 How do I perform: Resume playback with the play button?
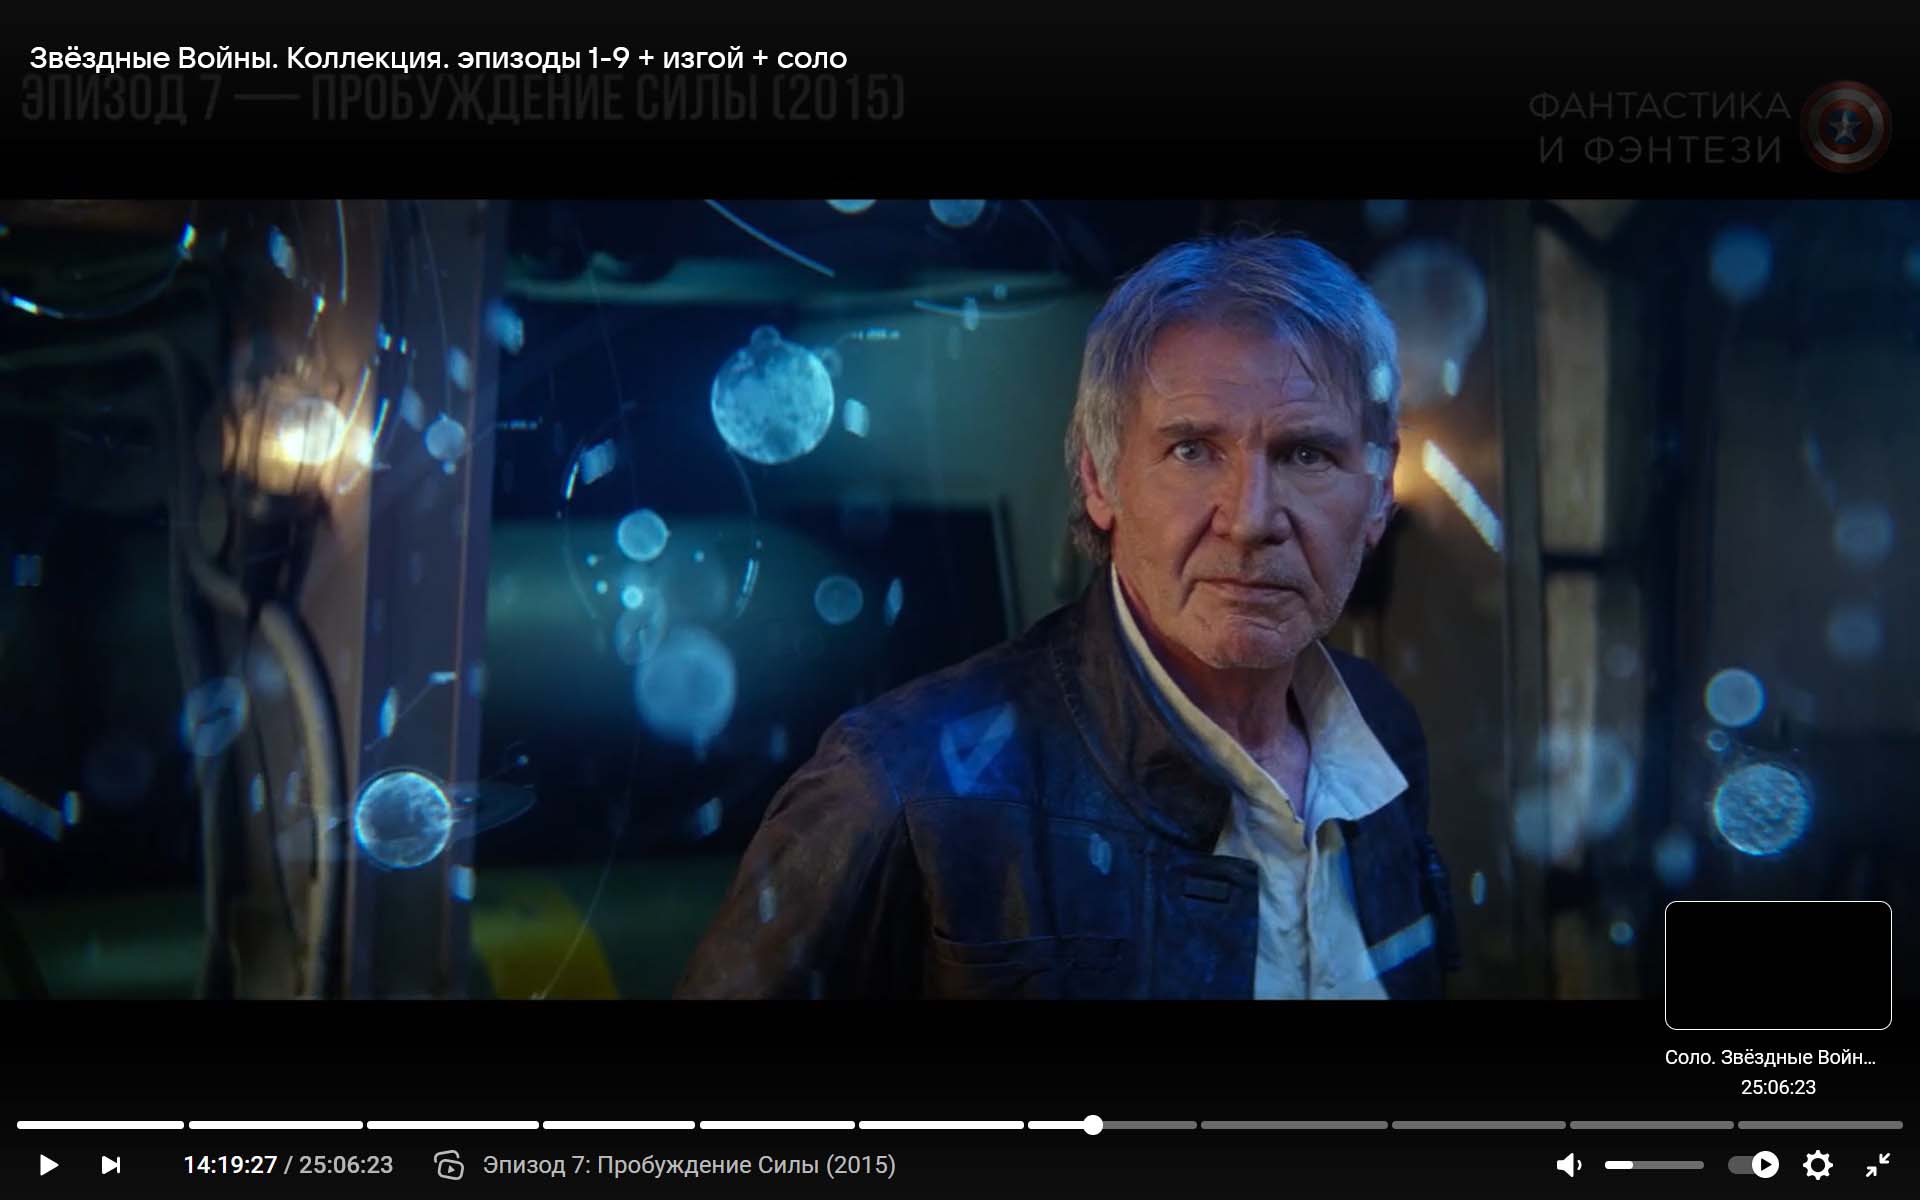[48, 1165]
